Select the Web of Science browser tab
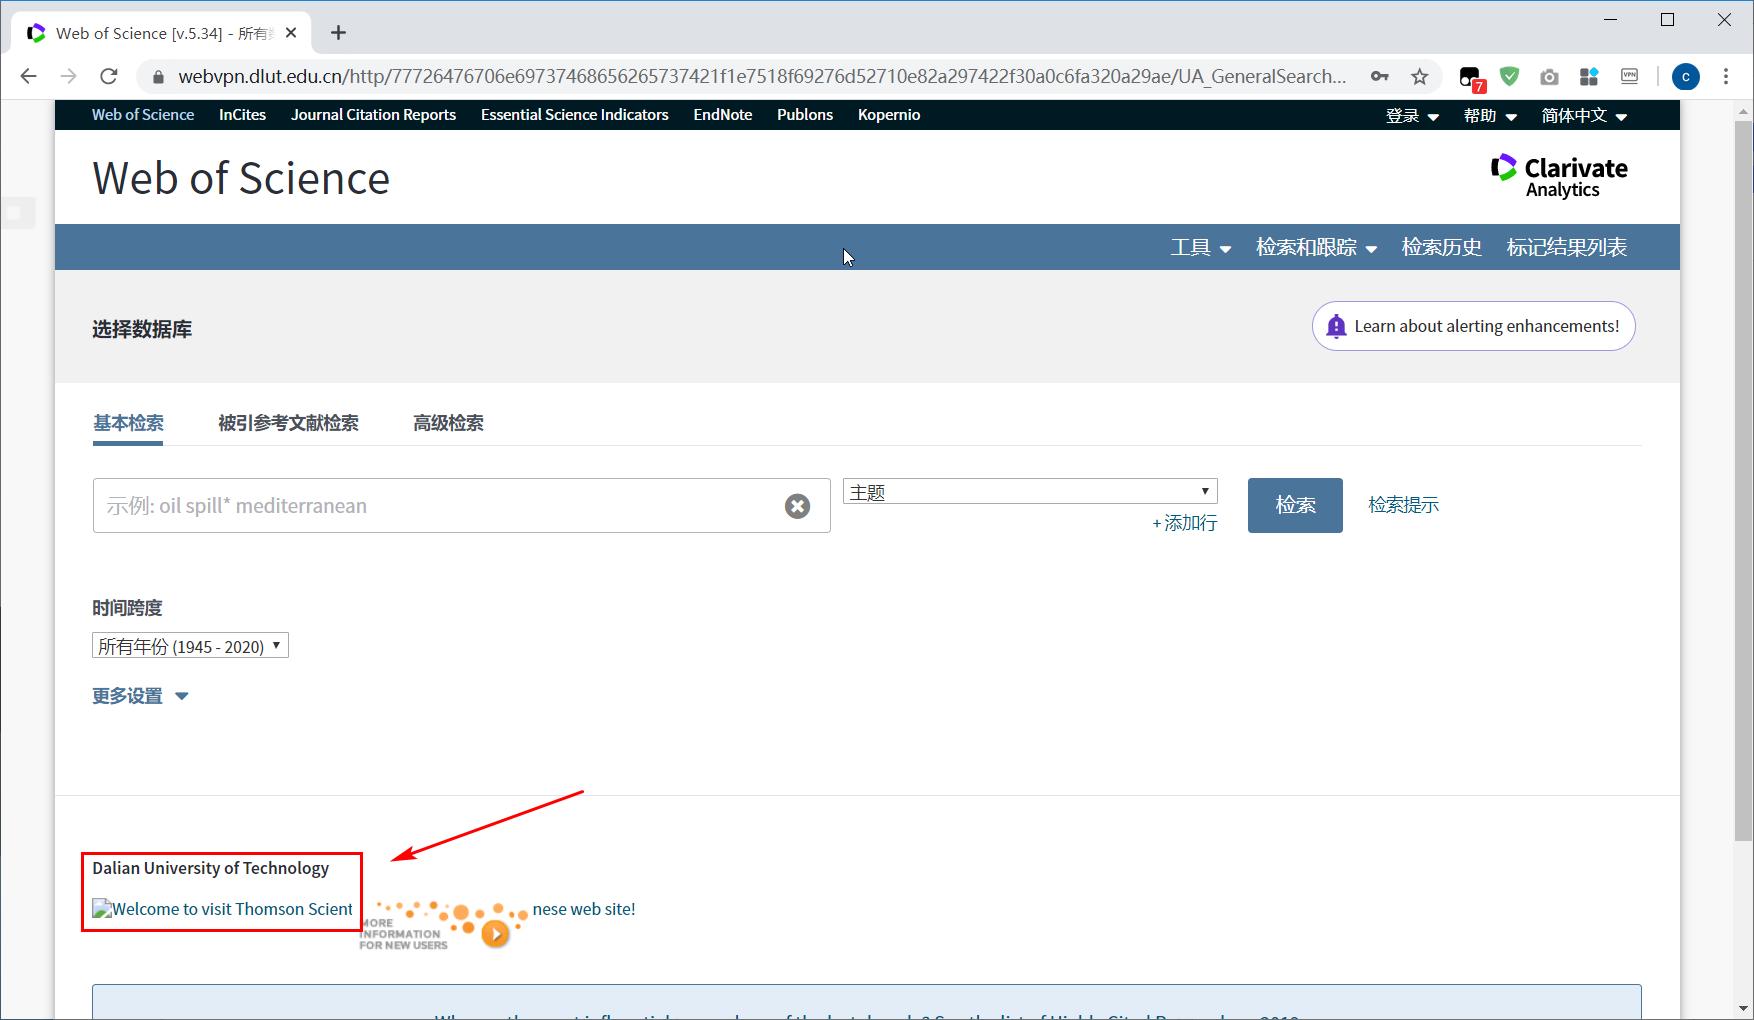This screenshot has width=1754, height=1020. point(160,33)
